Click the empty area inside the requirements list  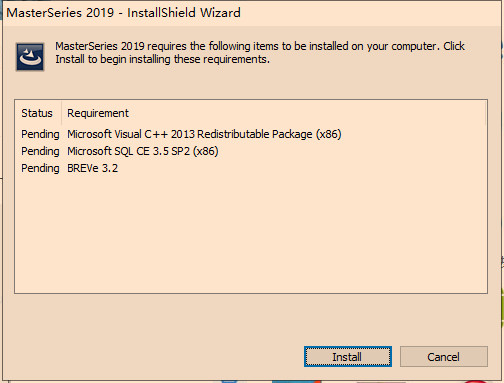pyautogui.click(x=251, y=233)
